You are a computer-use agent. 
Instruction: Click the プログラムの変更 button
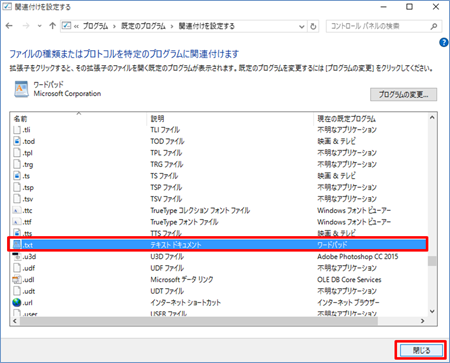pyautogui.click(x=403, y=95)
